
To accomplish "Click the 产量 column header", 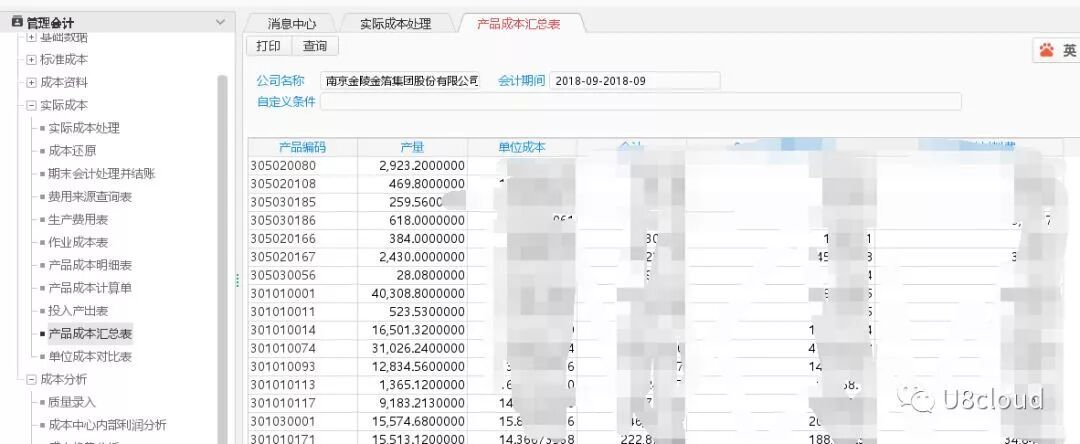I will [412, 147].
